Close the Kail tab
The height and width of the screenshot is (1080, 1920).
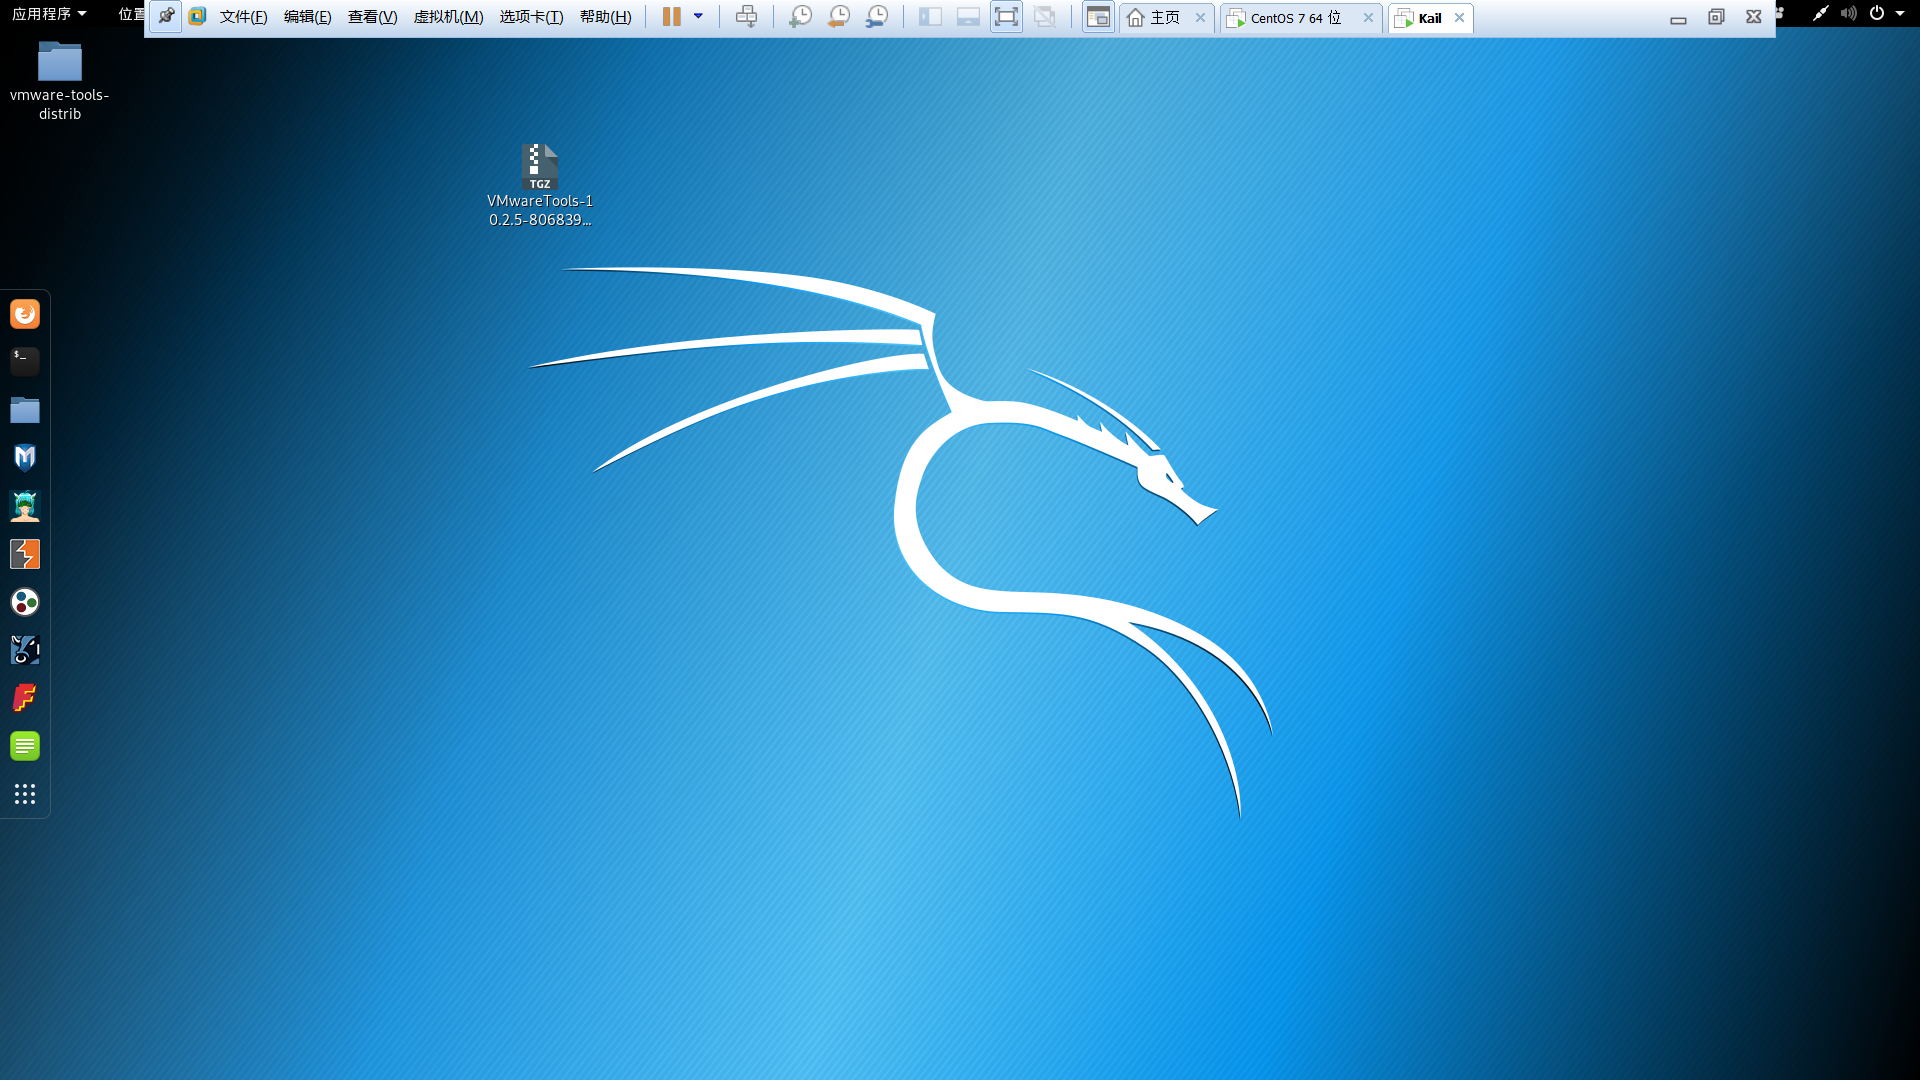pyautogui.click(x=1459, y=18)
